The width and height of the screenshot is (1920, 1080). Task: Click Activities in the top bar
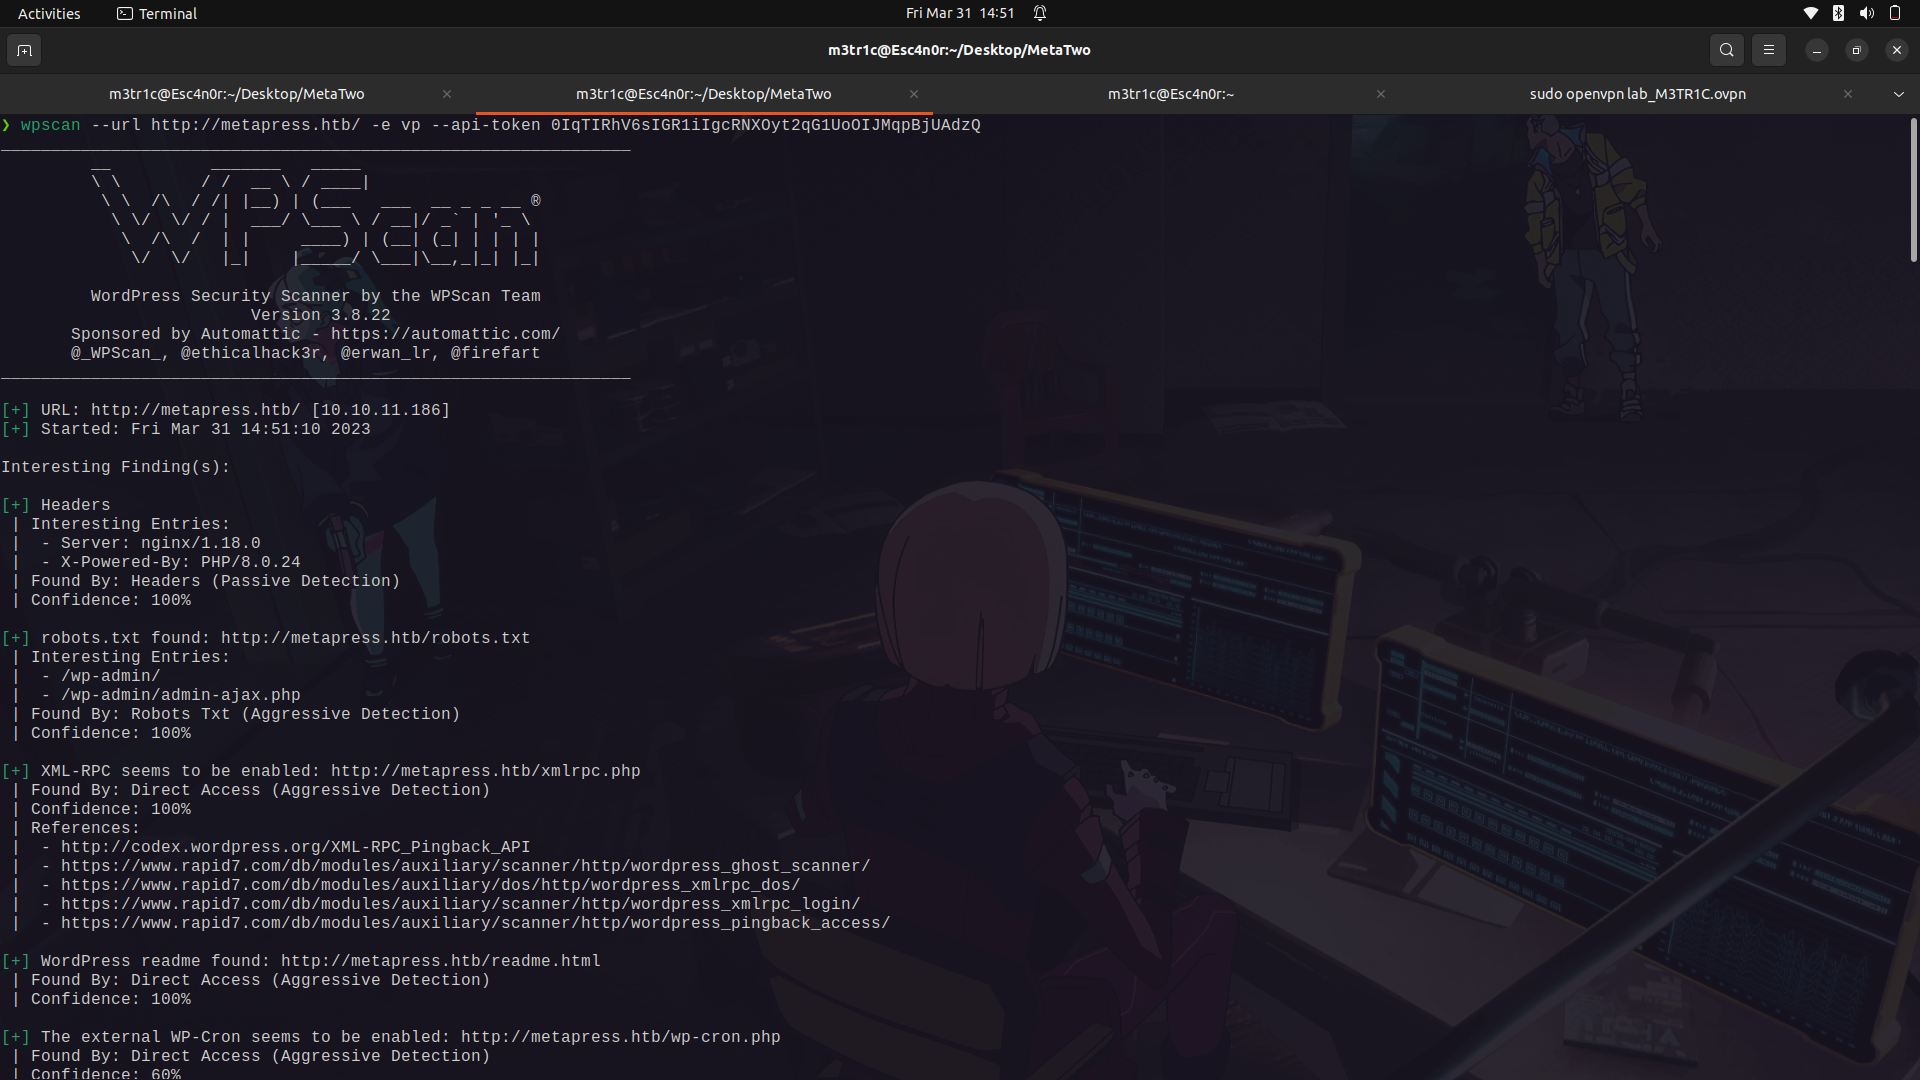[48, 13]
